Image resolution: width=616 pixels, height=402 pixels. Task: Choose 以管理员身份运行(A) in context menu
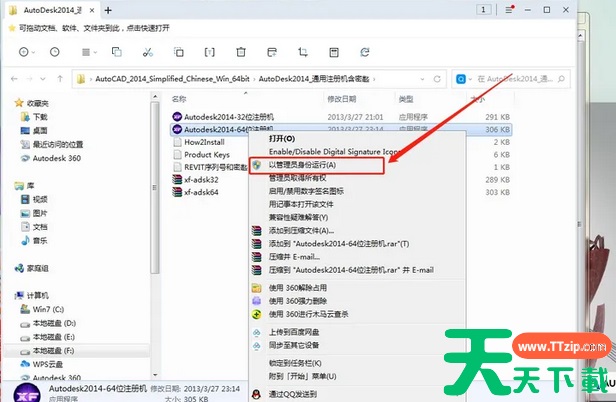302,165
